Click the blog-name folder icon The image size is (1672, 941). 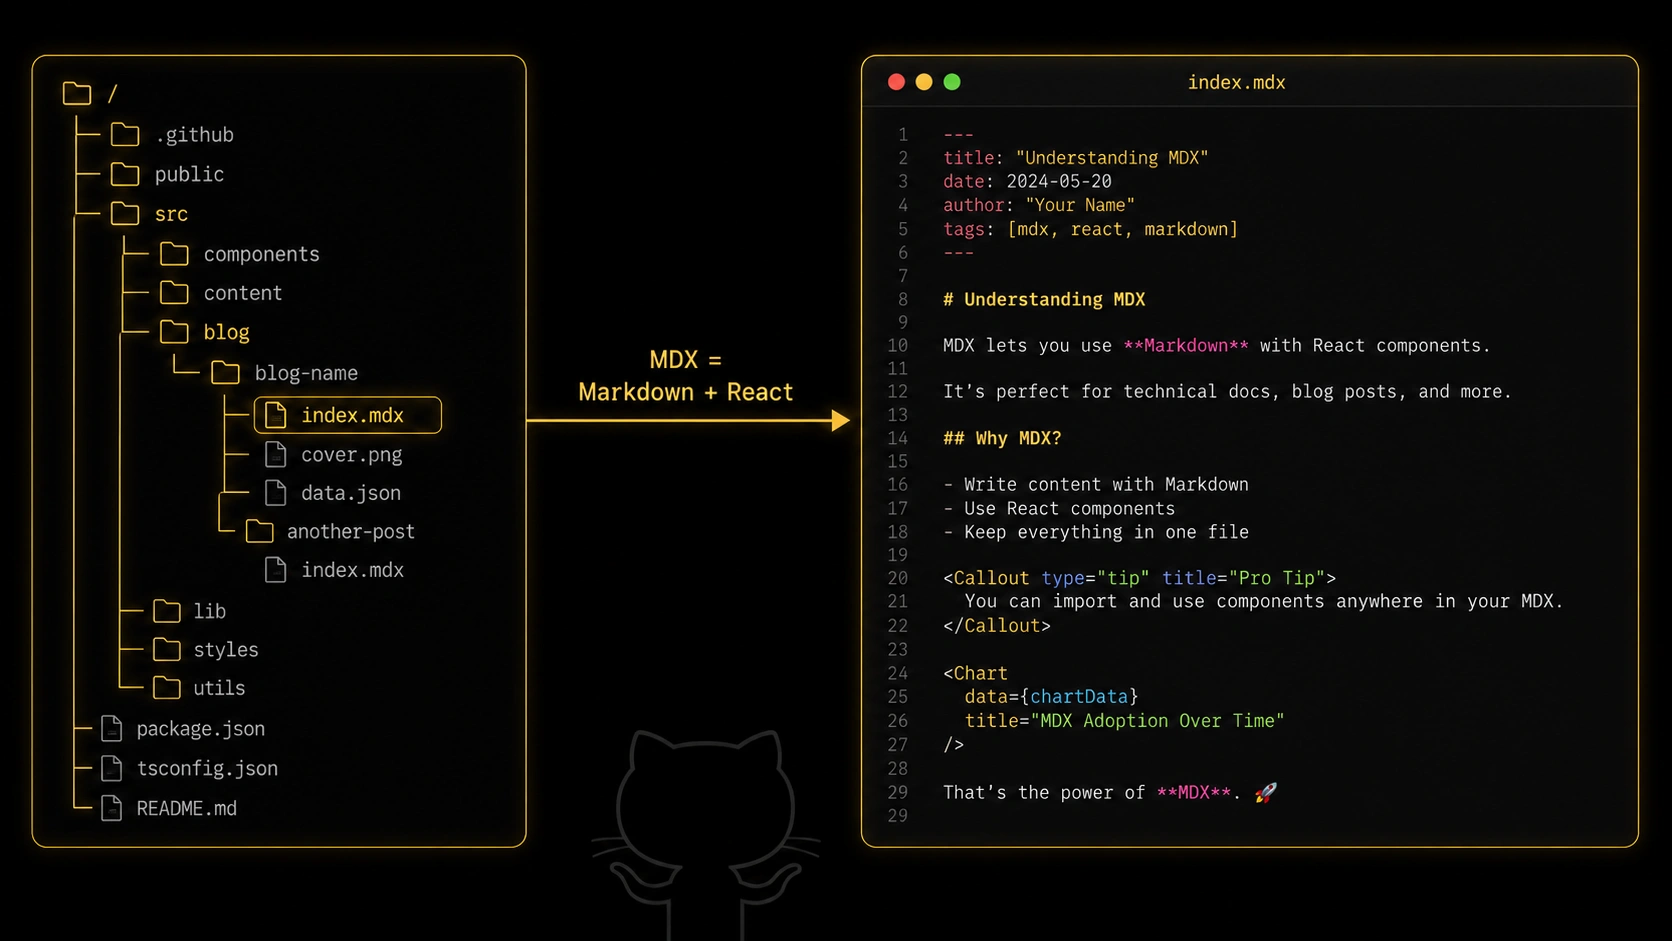click(225, 373)
